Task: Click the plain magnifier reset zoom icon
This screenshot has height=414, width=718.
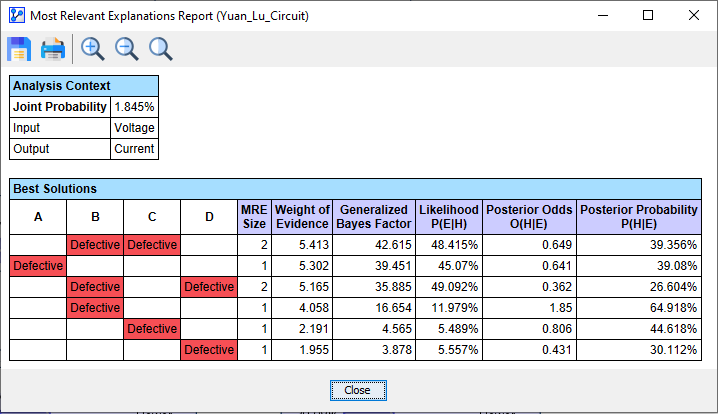Action: (160, 49)
